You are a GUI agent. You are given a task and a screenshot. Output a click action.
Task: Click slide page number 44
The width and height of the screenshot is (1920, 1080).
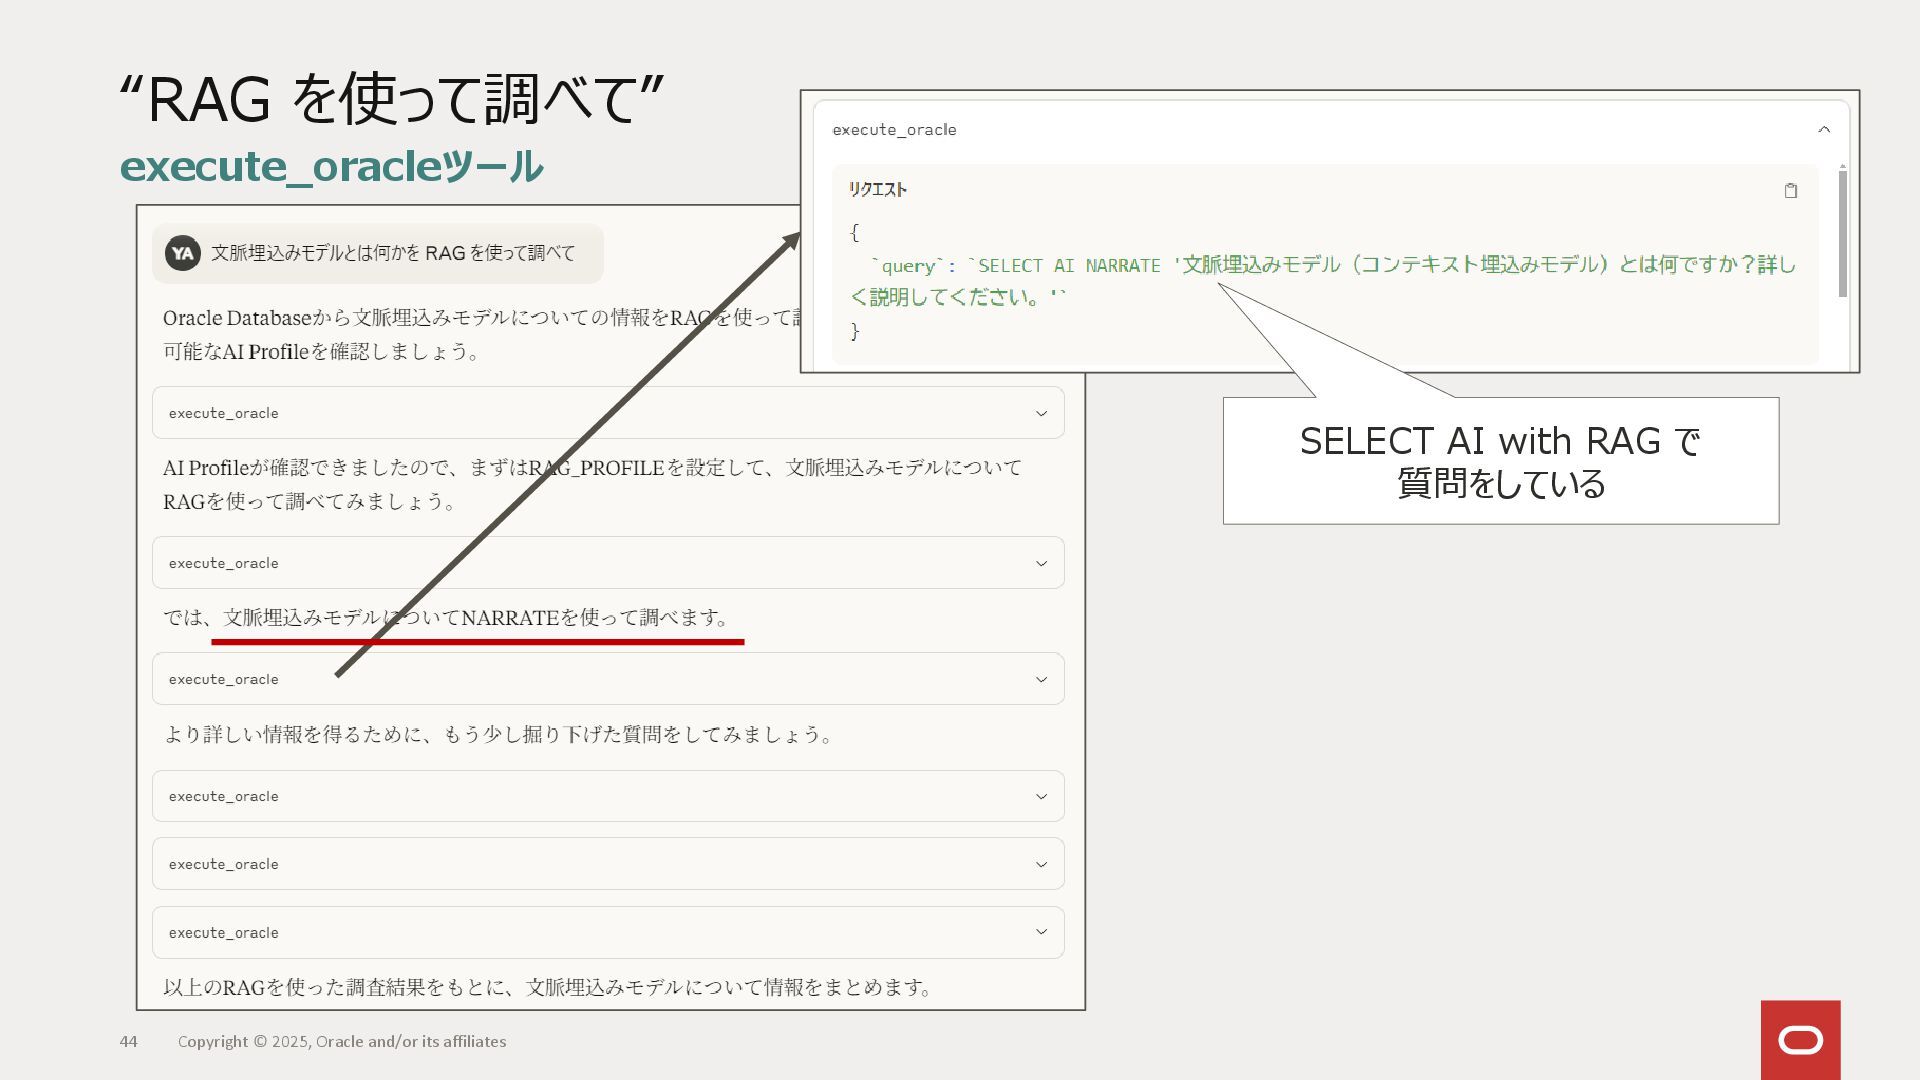point(128,1042)
